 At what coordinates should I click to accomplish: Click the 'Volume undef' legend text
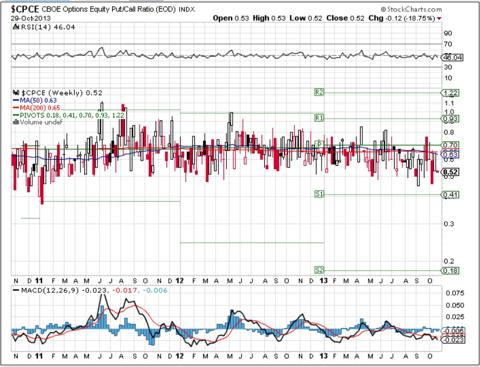[x=41, y=122]
